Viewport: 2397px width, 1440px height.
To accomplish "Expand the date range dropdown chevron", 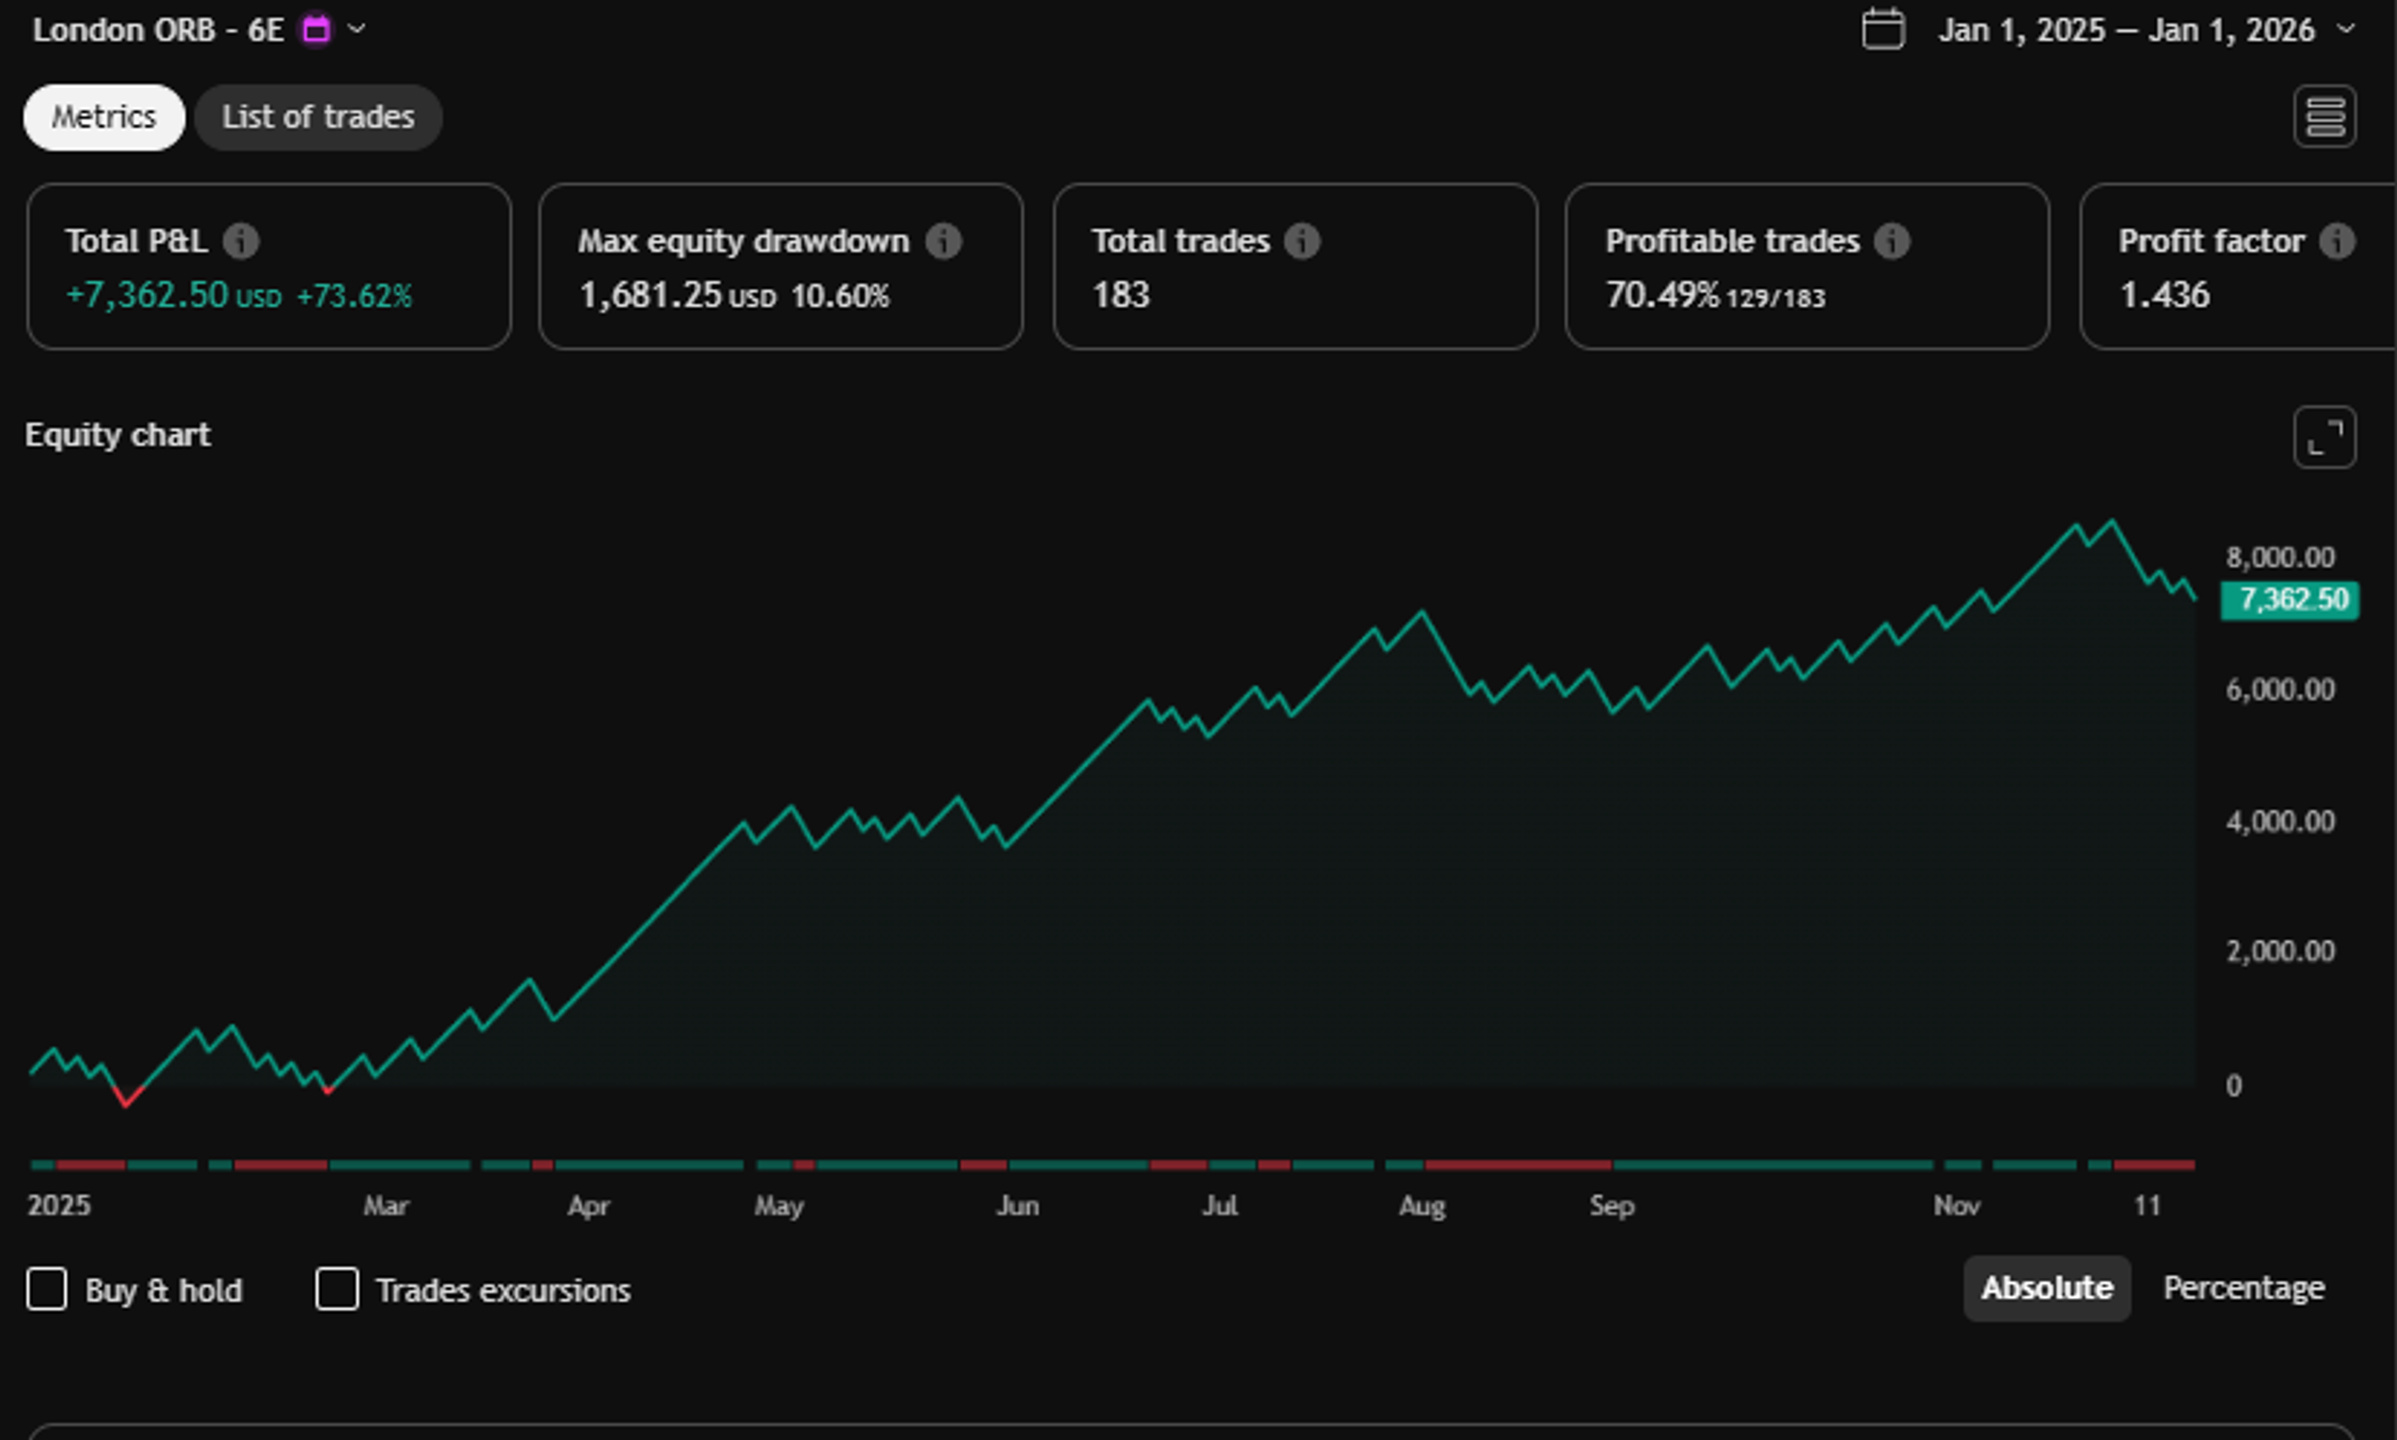I will coord(2345,29).
